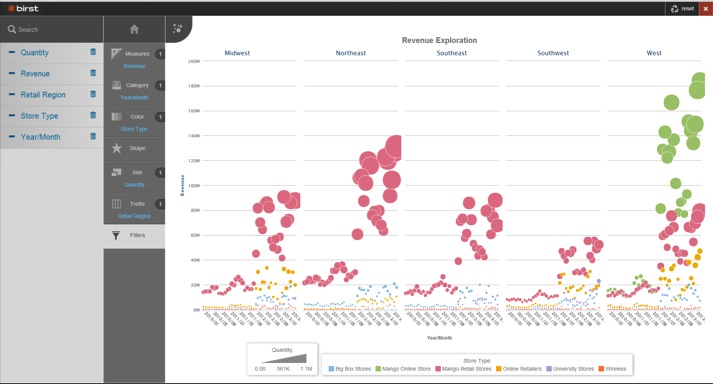The height and width of the screenshot is (384, 713).
Task: Click the Revenue Exploration chart title
Action: pos(439,40)
